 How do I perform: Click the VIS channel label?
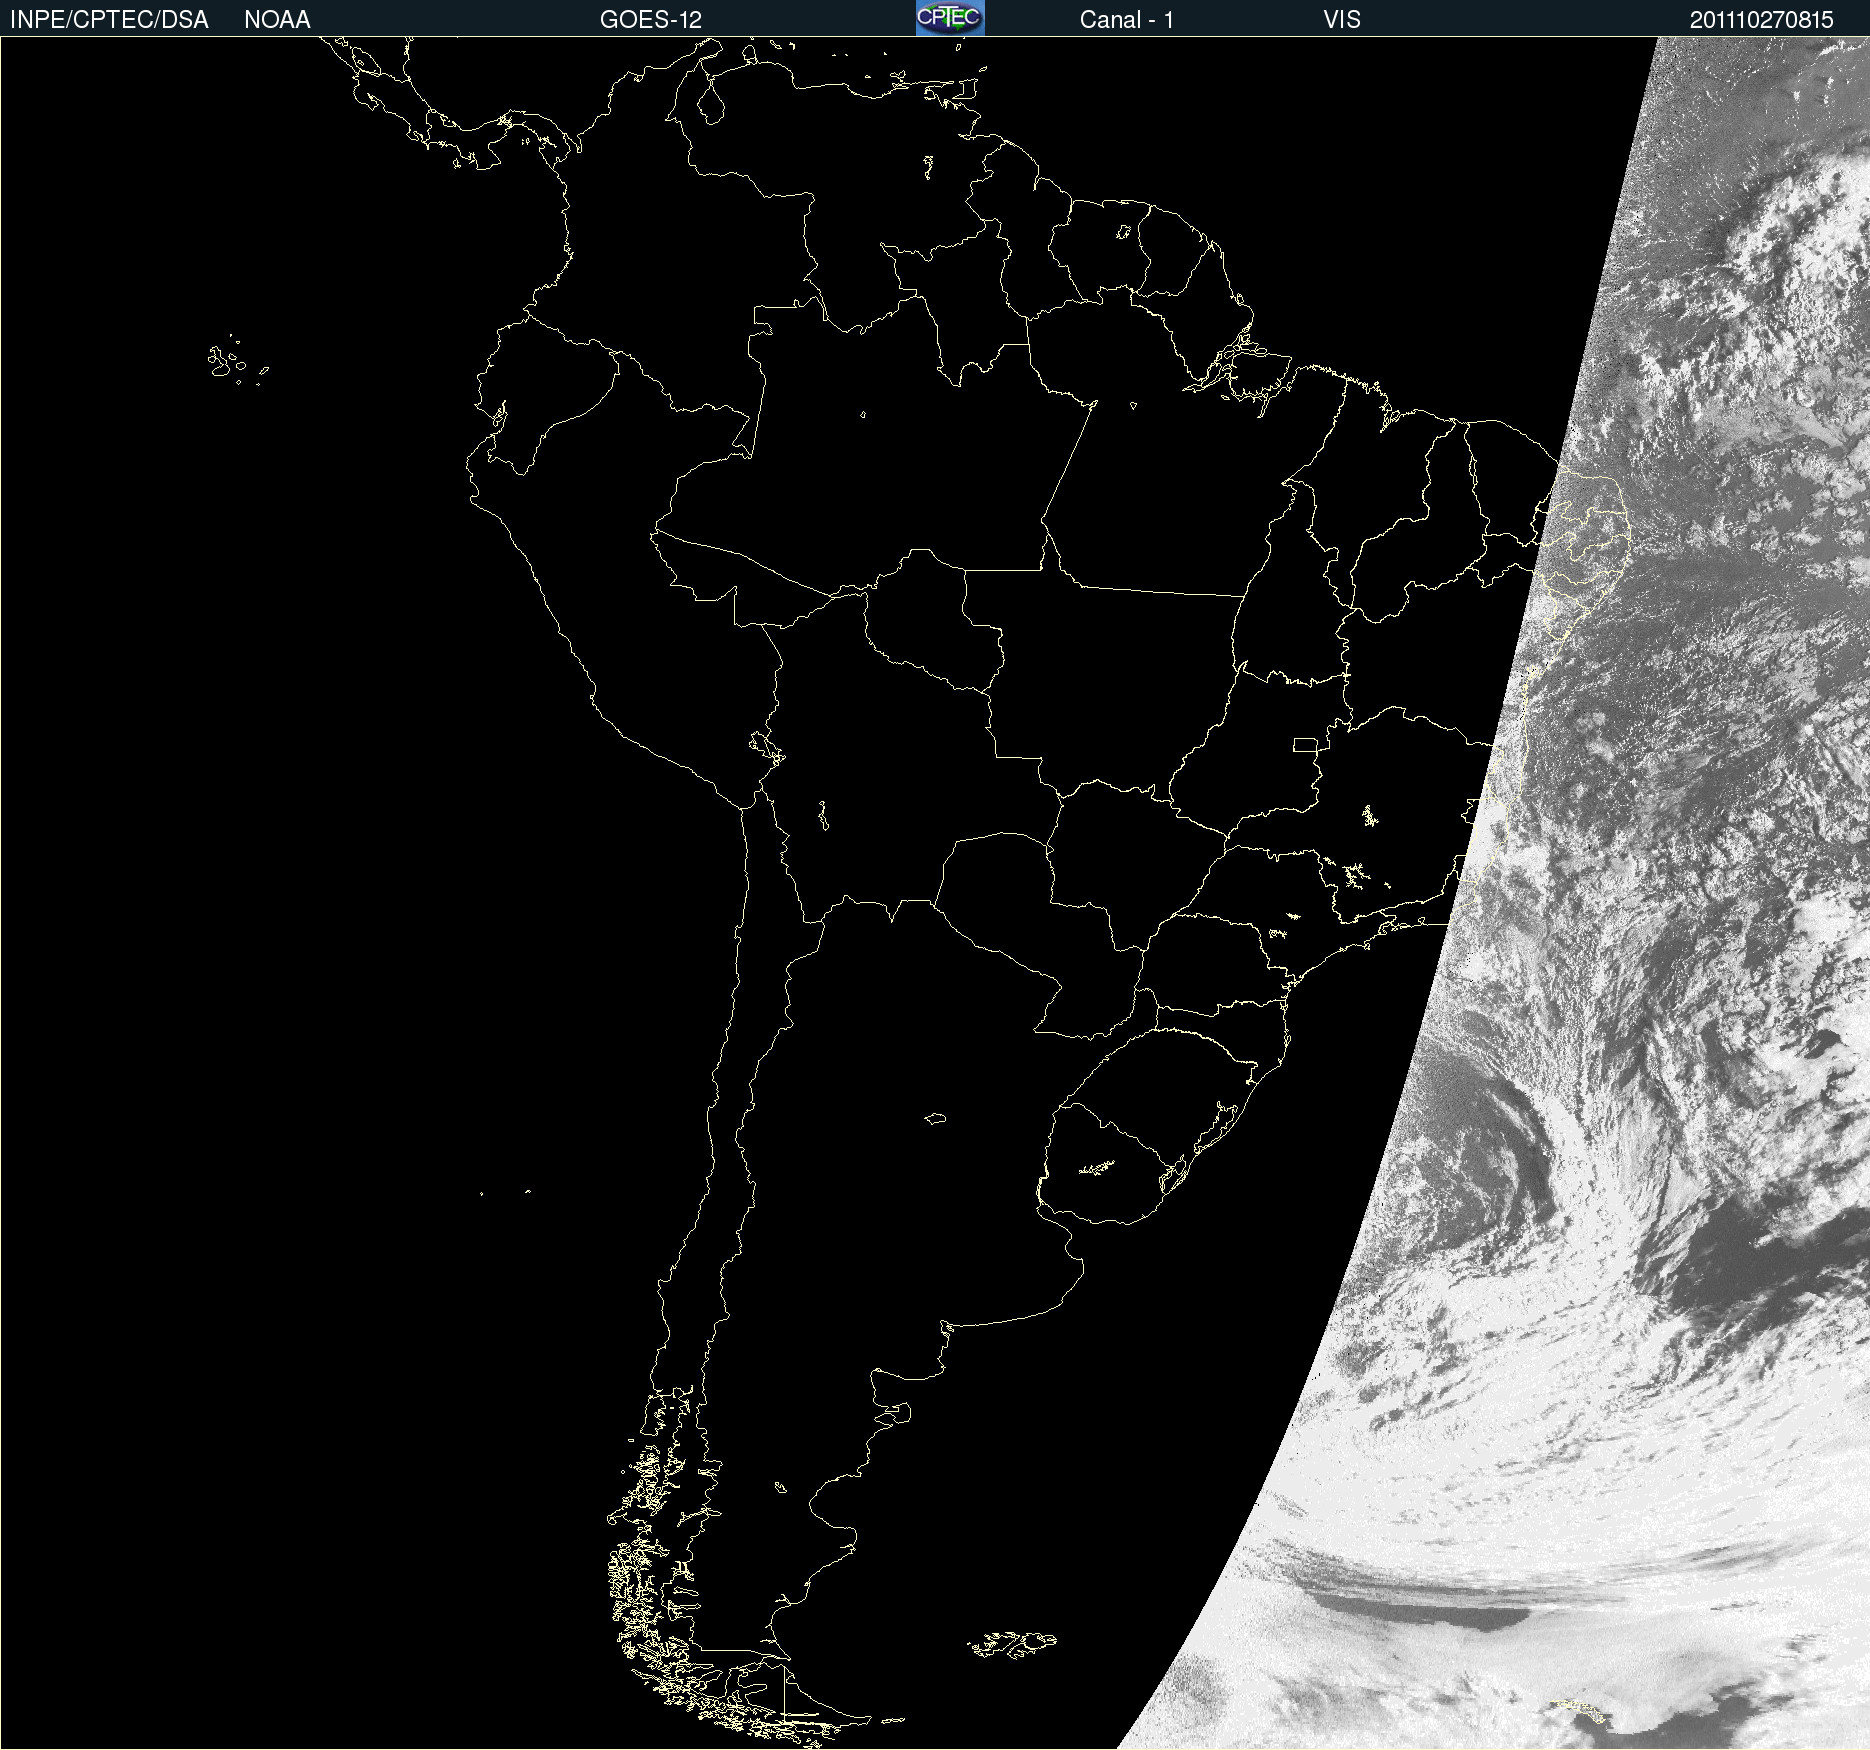point(1342,20)
